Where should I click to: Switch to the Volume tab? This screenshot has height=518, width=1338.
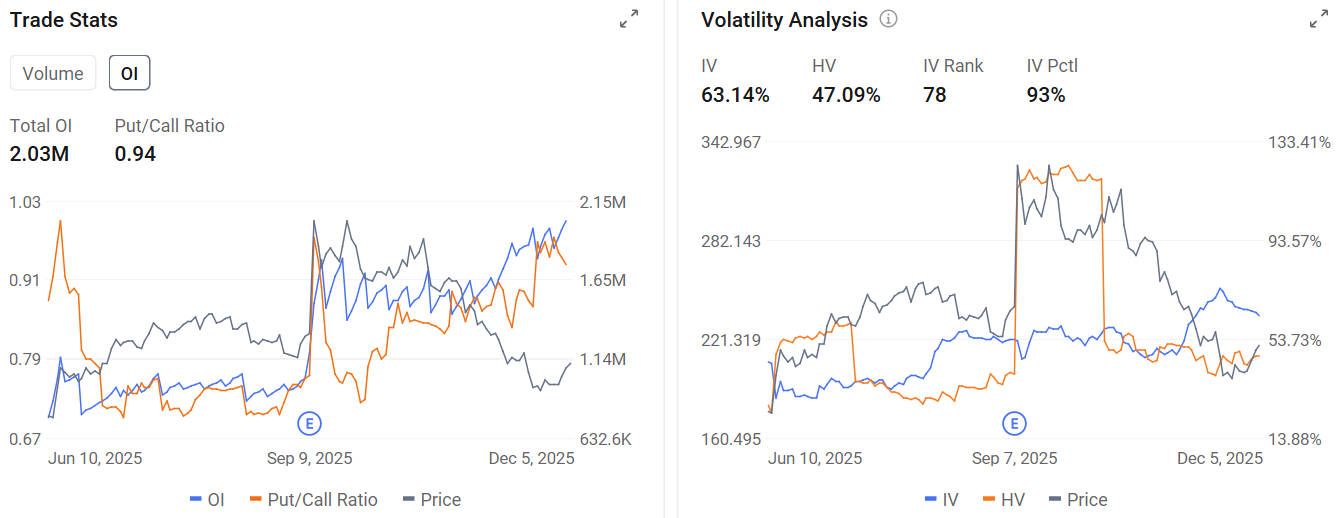coord(53,73)
